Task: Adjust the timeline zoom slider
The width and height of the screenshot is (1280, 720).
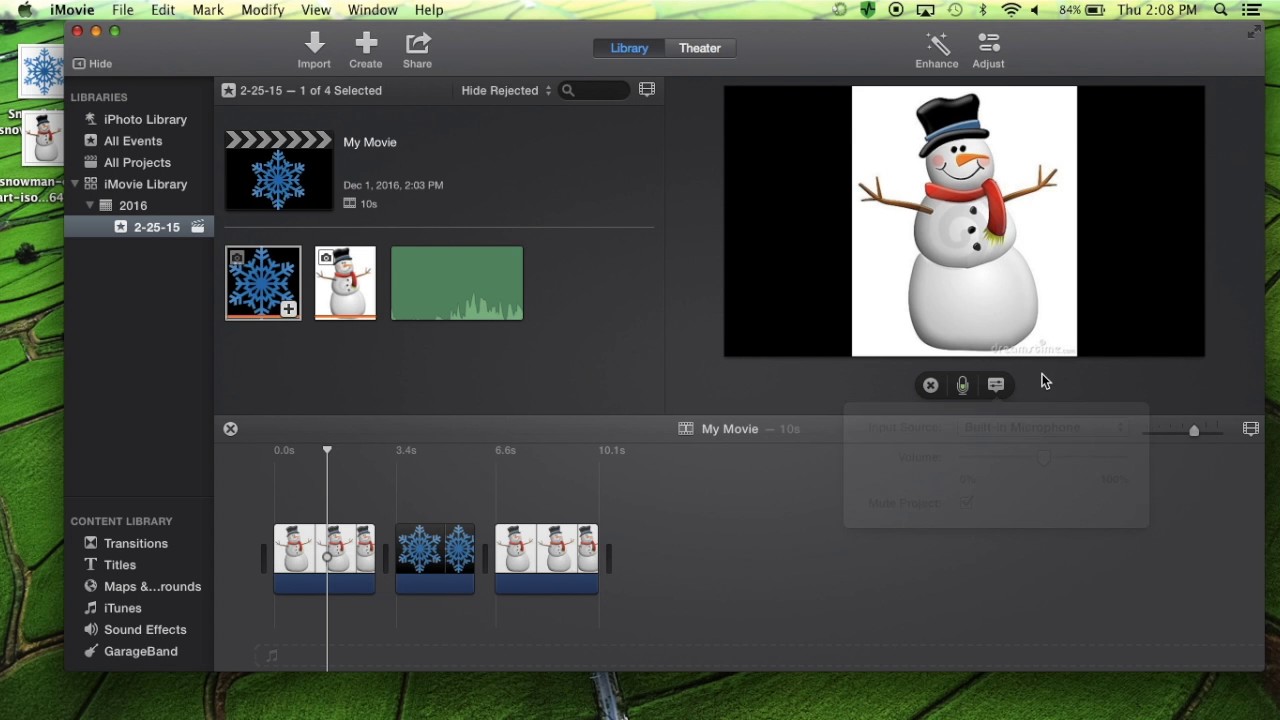Action: pos(1194,430)
